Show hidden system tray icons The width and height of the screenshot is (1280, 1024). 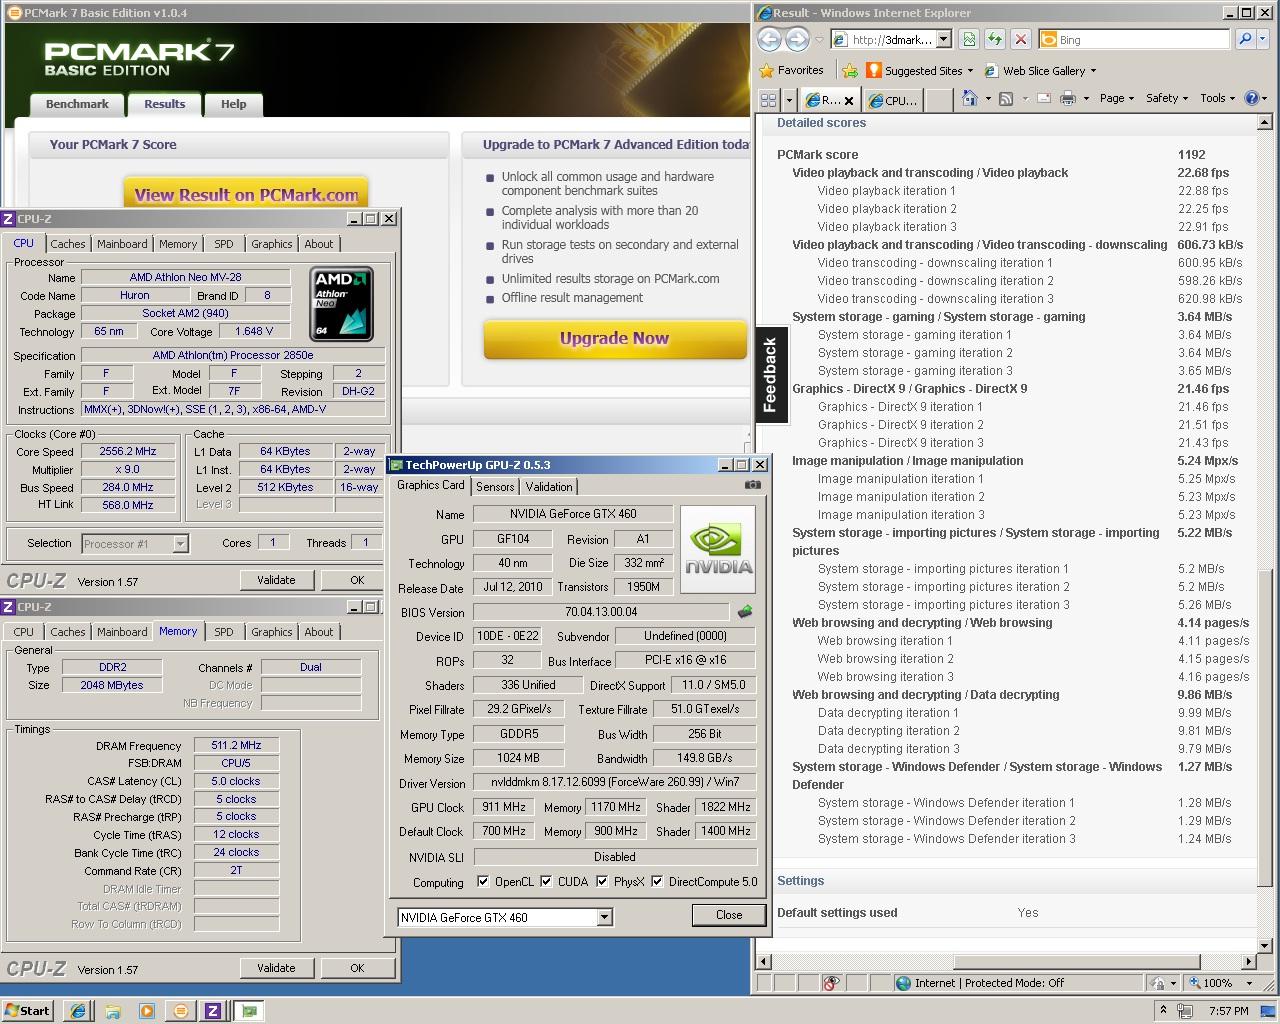tap(1163, 1010)
